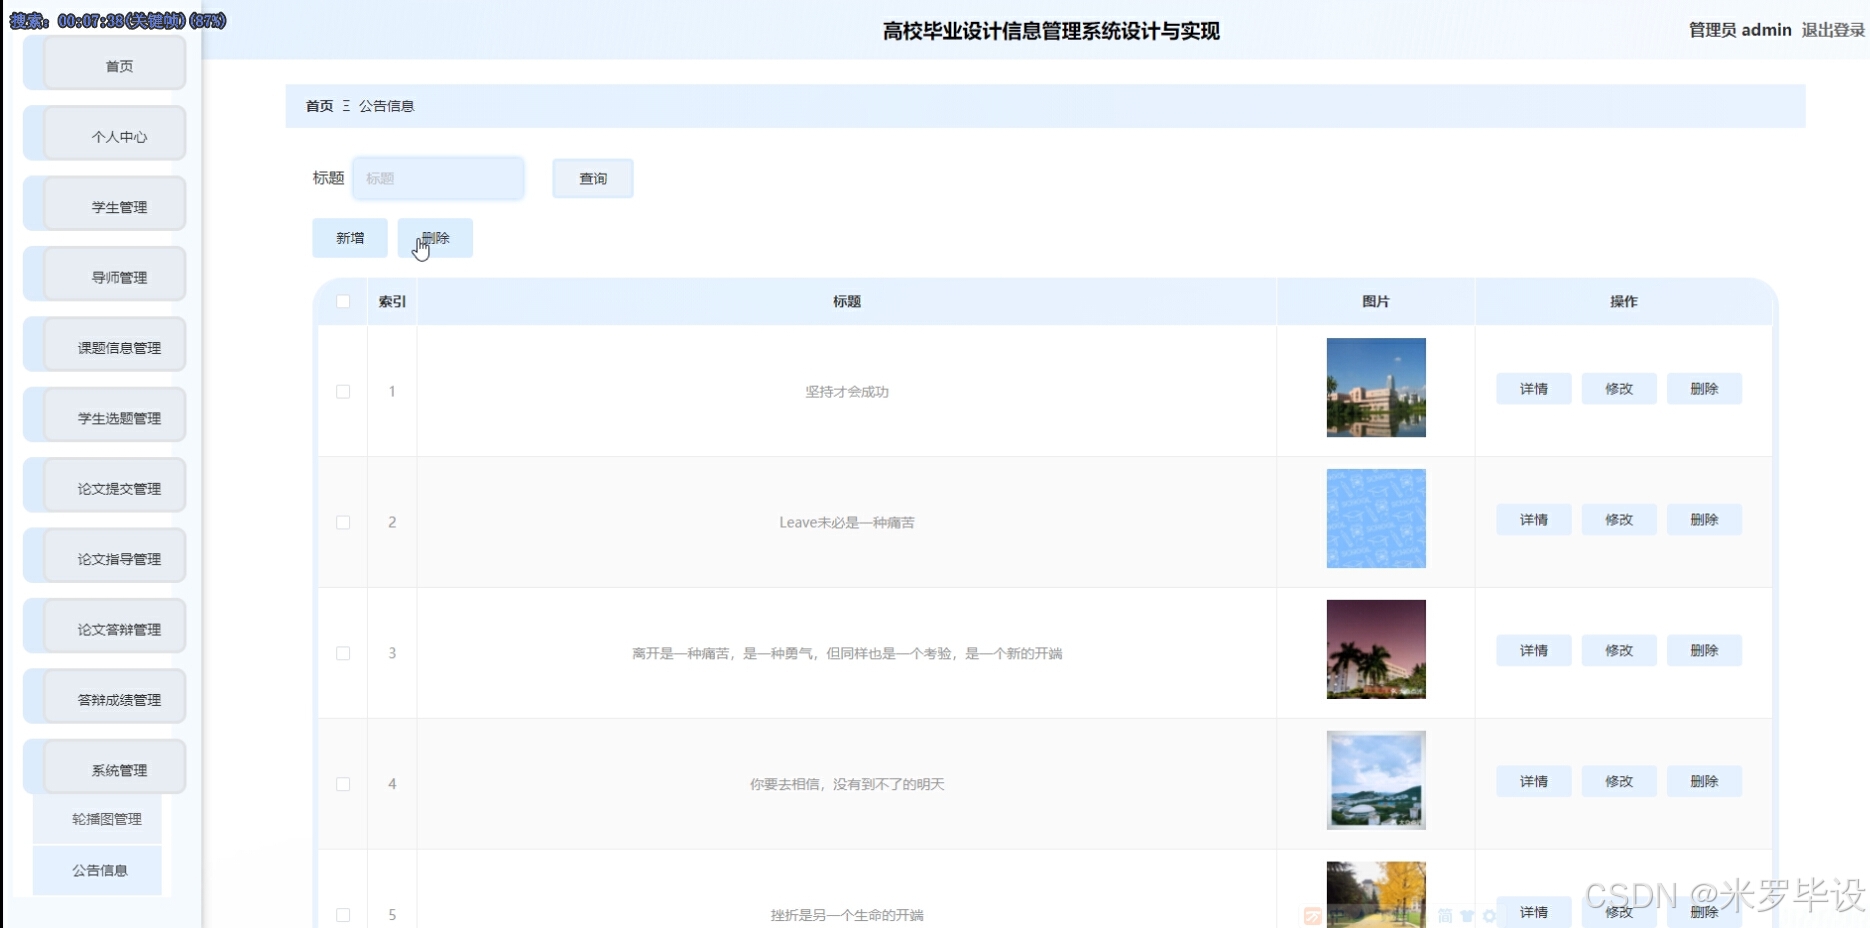This screenshot has width=1870, height=928.
Task: Open 论文指导管理 menu
Action: 105,556
